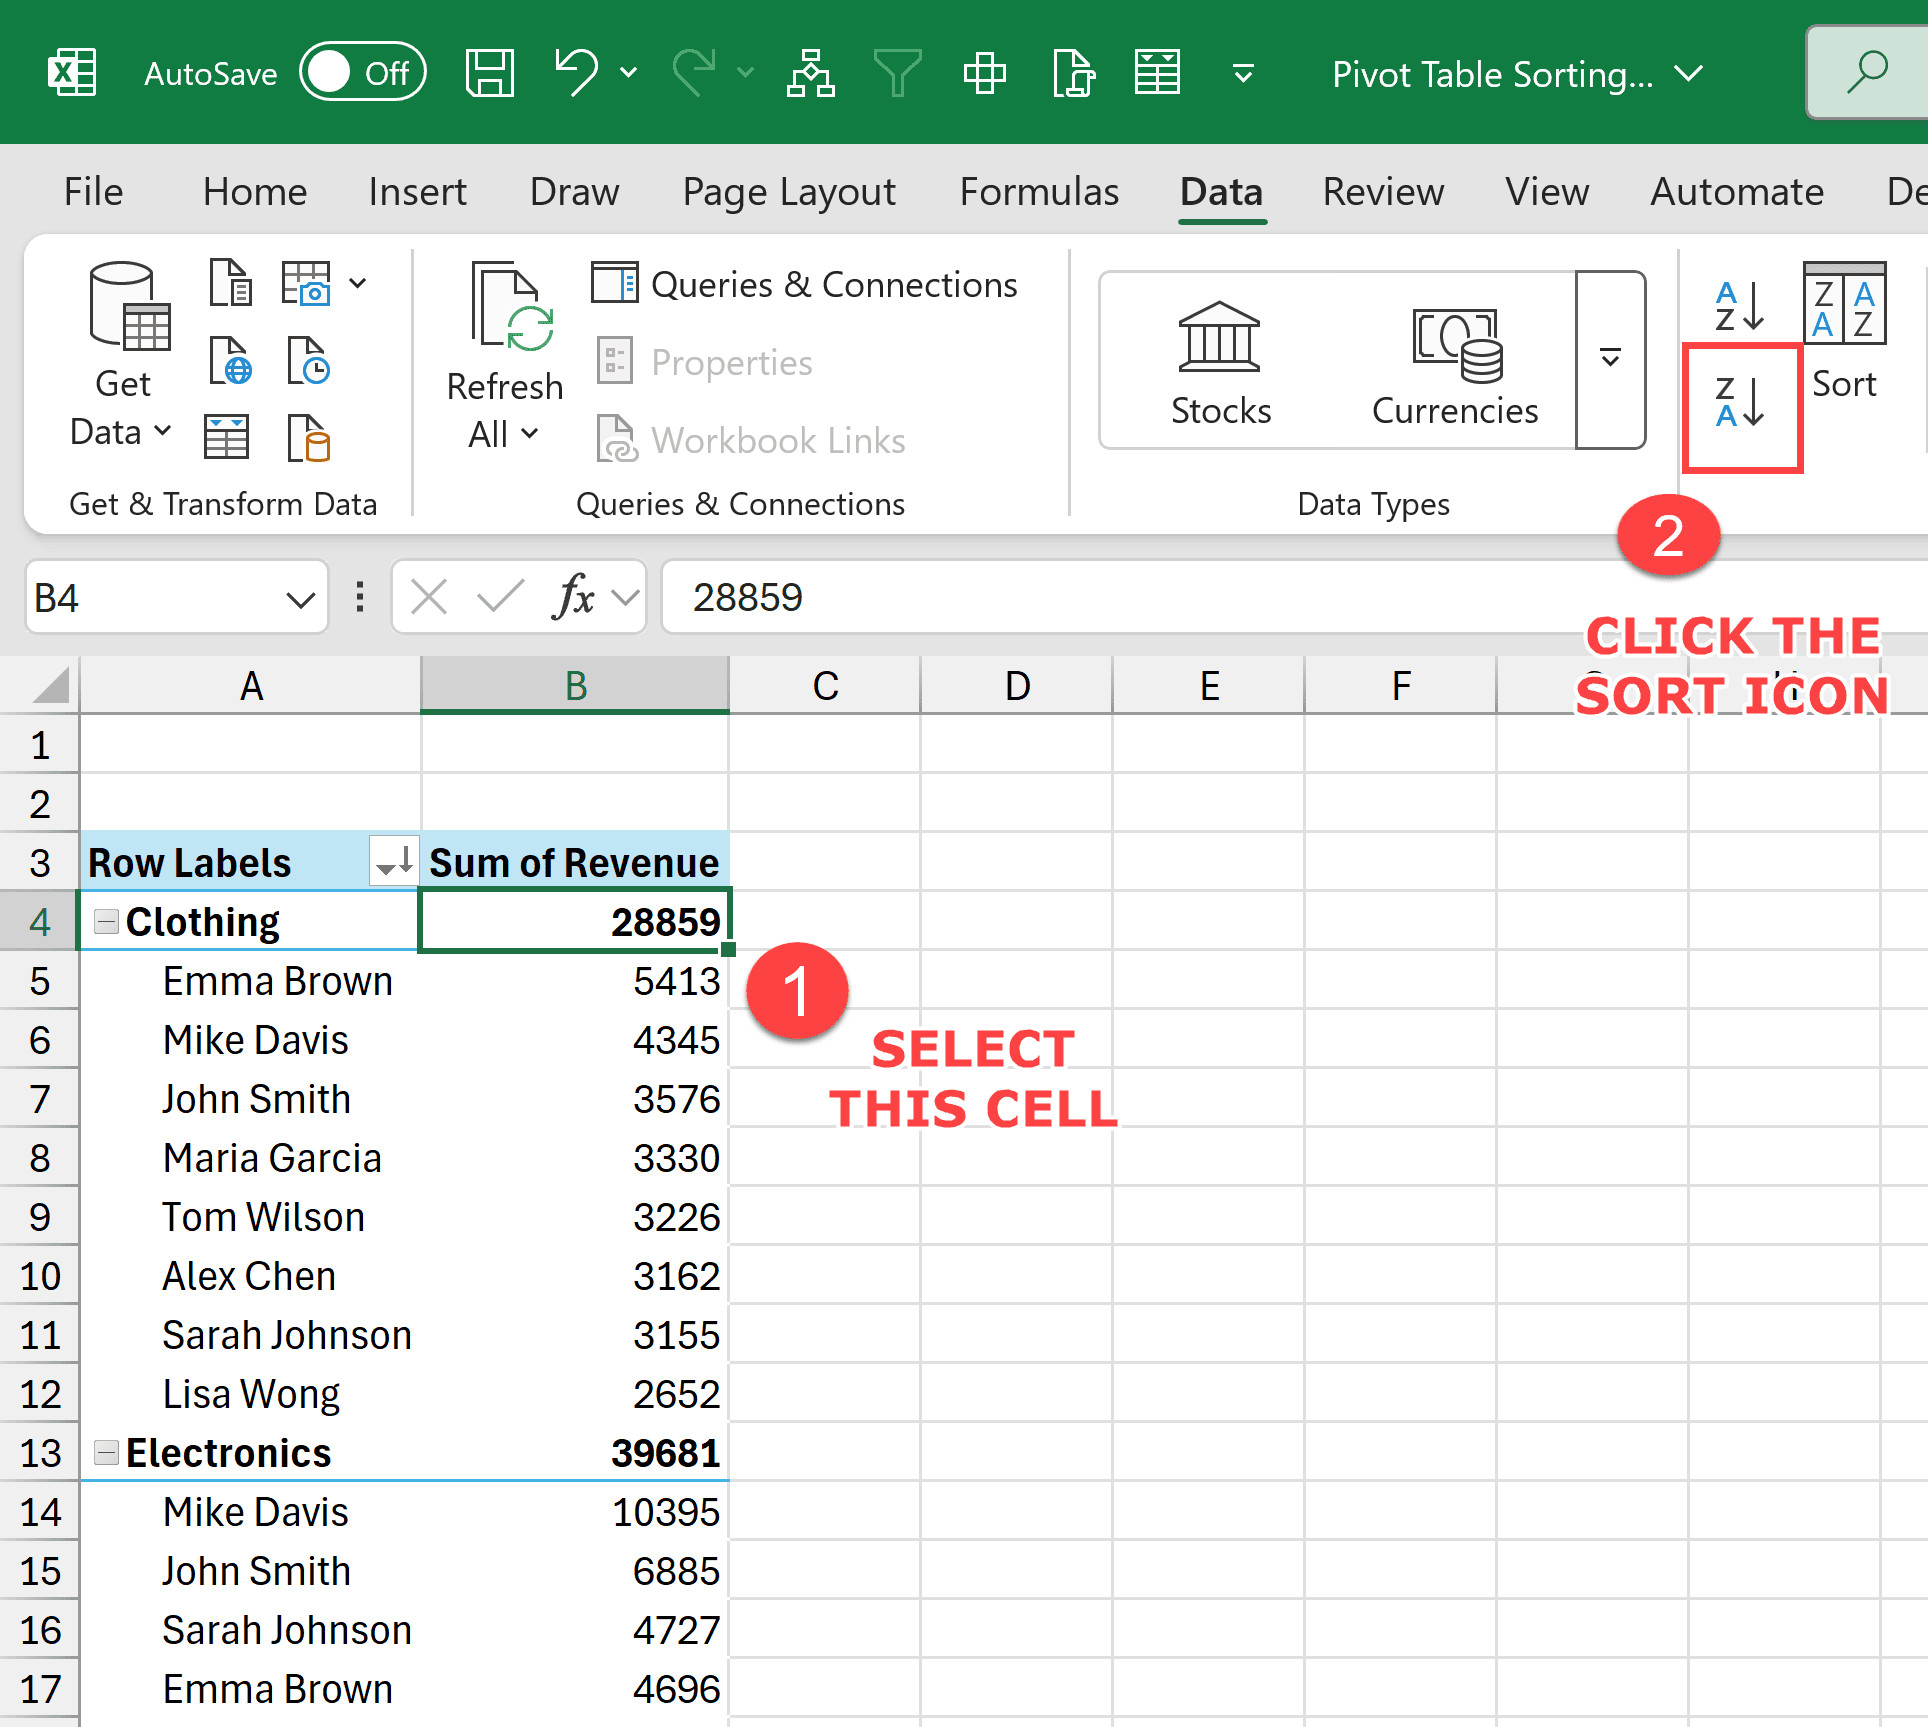The width and height of the screenshot is (1928, 1727).
Task: Open the Page Layout tab
Action: click(x=789, y=191)
